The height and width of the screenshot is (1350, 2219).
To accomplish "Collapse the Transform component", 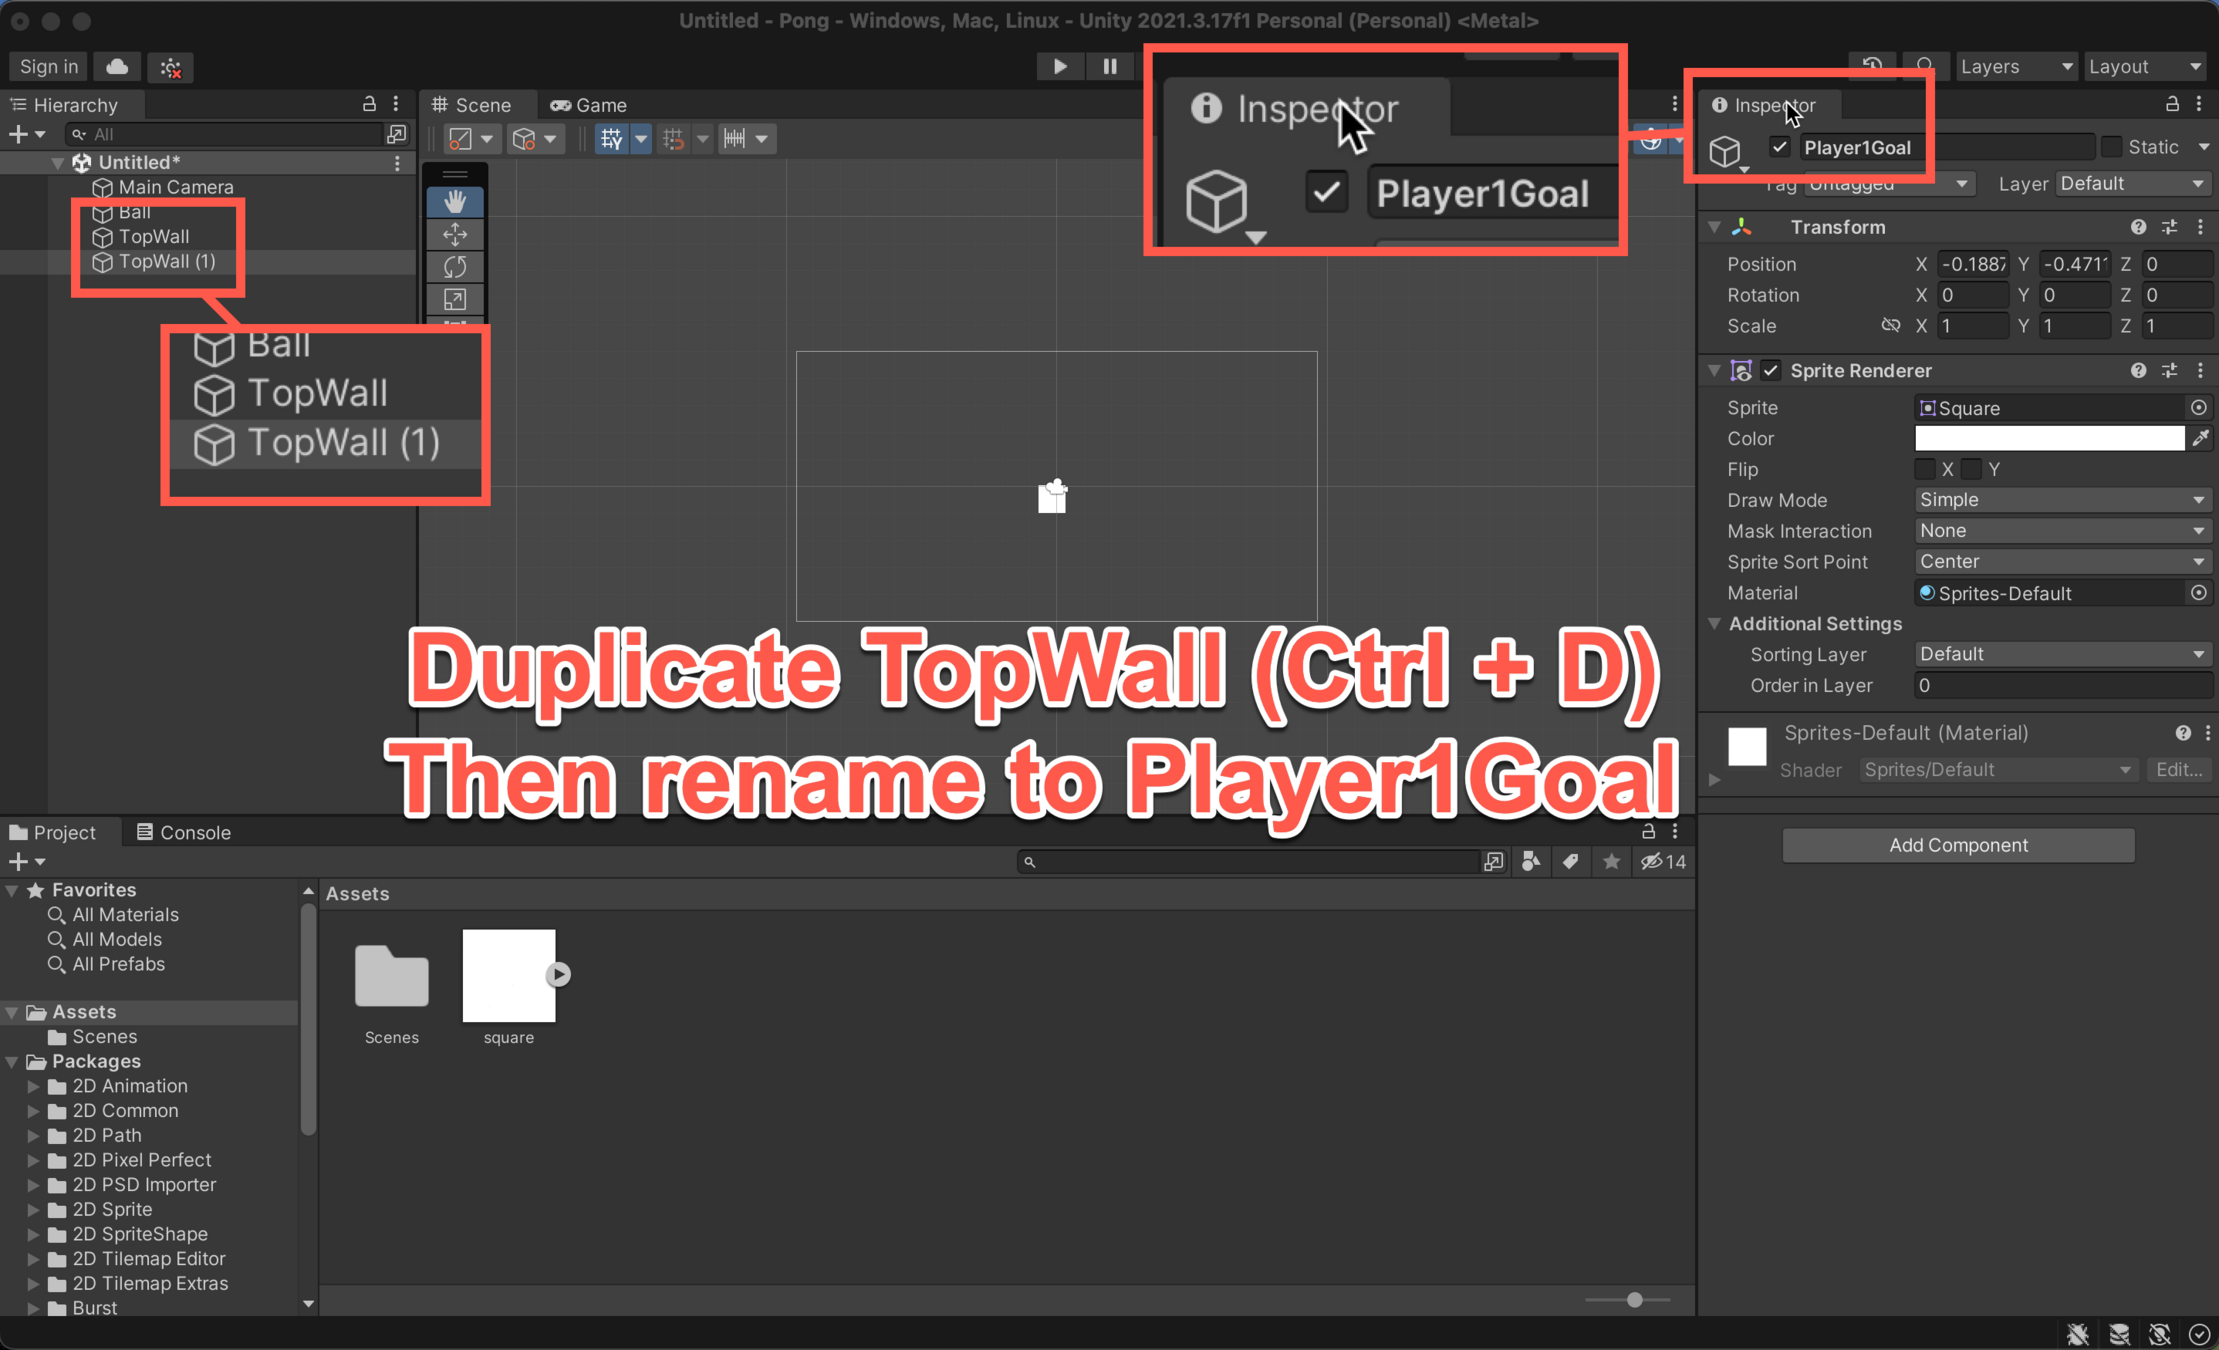I will tap(1714, 227).
